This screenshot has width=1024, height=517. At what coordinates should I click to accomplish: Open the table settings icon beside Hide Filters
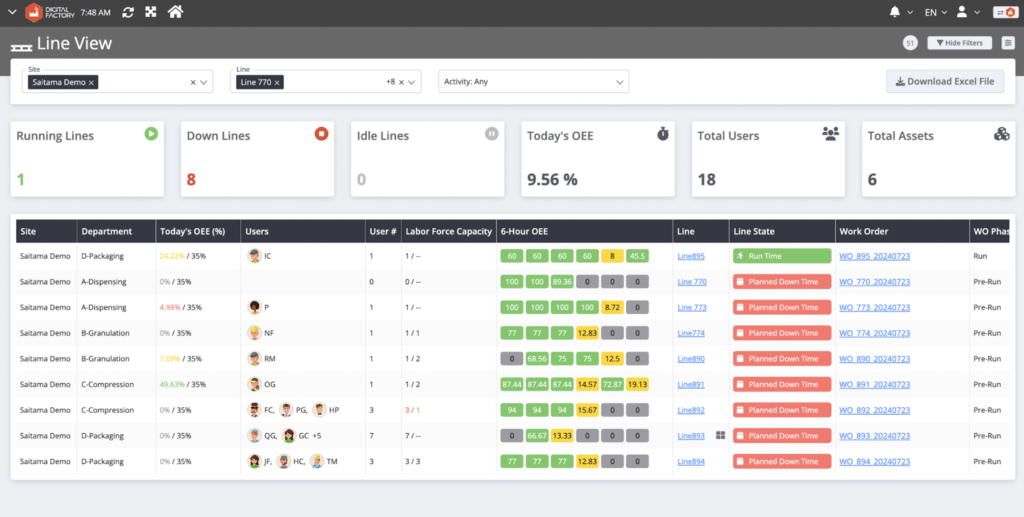[1008, 43]
